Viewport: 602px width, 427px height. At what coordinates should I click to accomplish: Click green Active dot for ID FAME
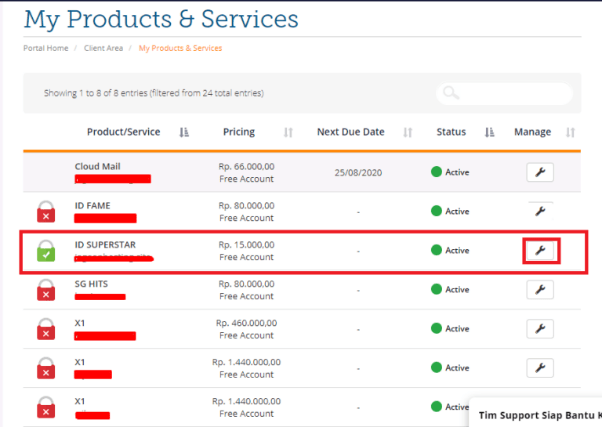[436, 211]
